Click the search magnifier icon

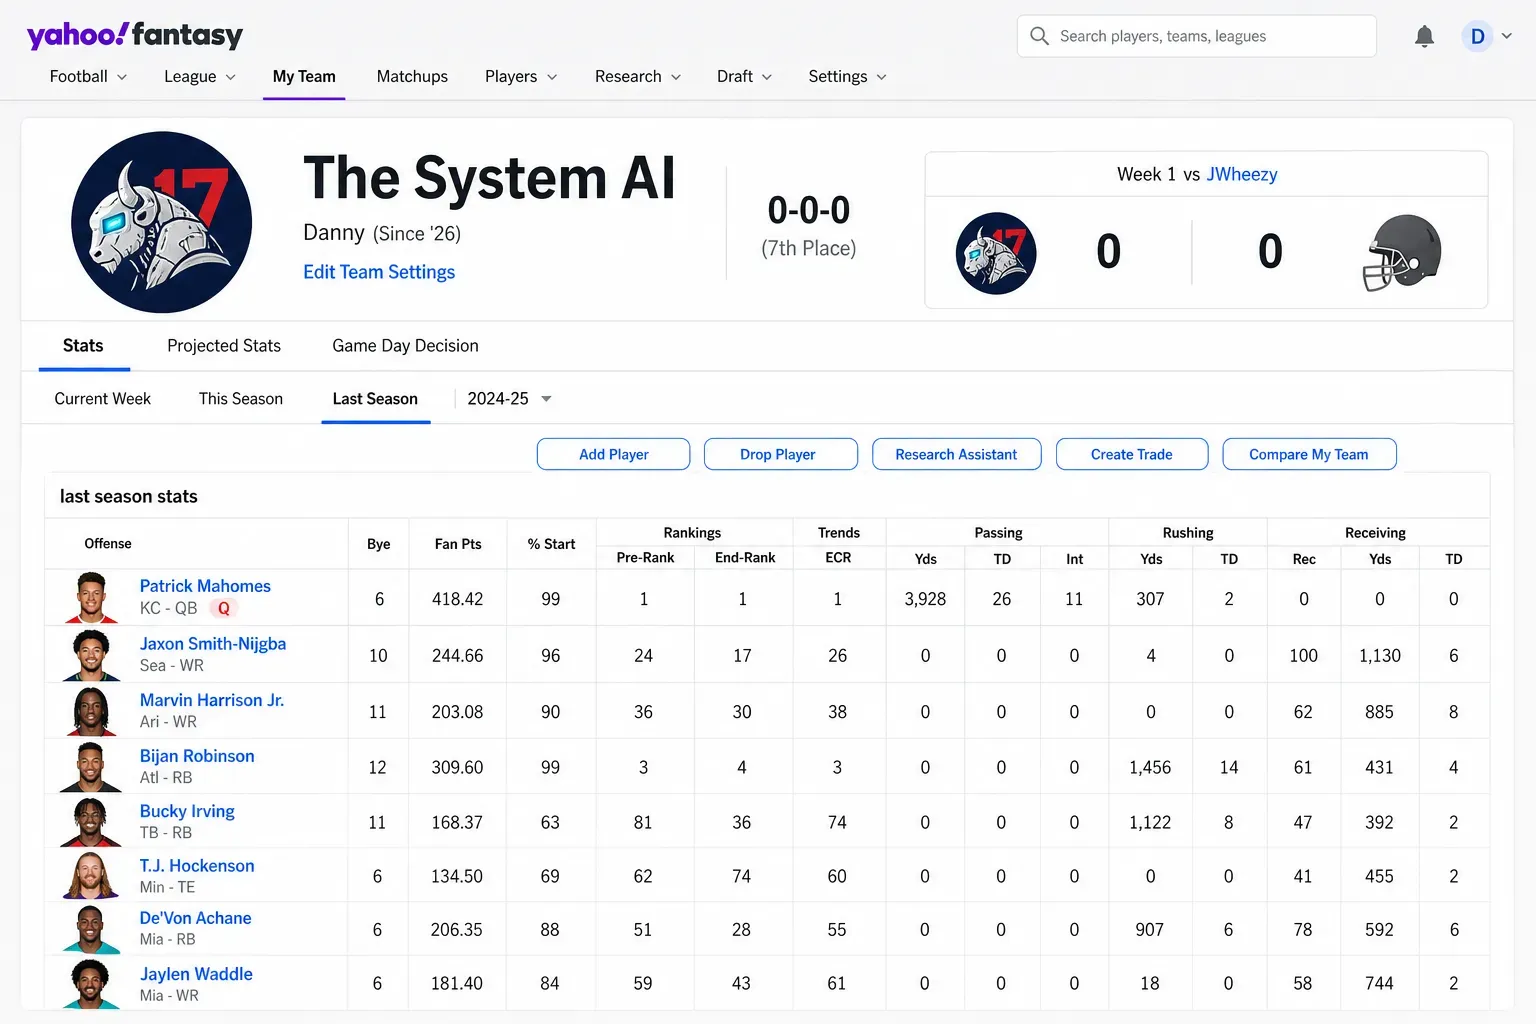tap(1039, 36)
